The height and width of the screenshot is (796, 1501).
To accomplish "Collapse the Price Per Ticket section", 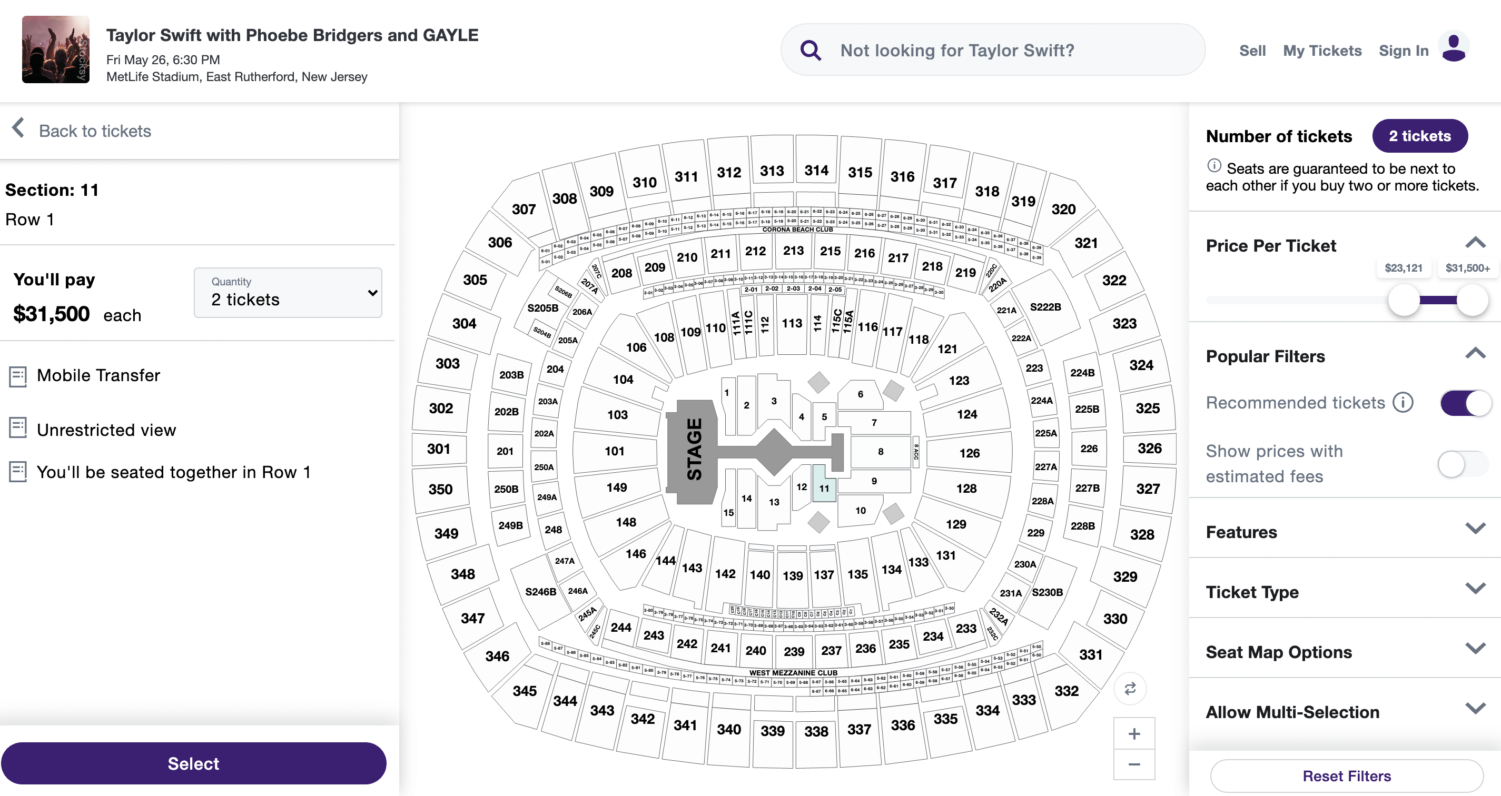I will click(1475, 243).
